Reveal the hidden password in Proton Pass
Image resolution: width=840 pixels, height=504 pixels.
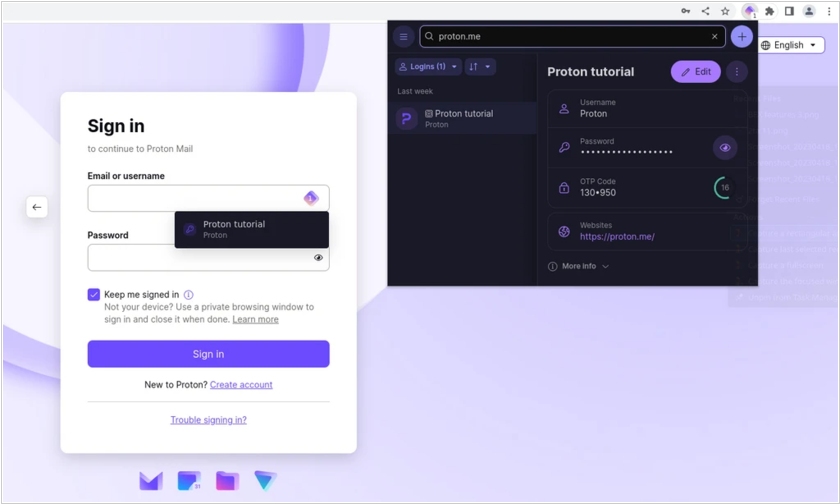724,148
